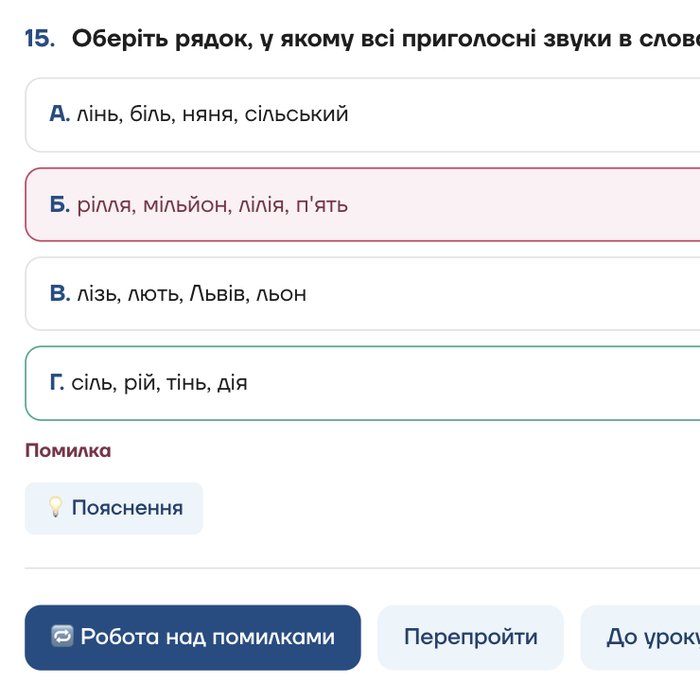Image resolution: width=700 pixels, height=700 pixels.
Task: Click the question heading starting with Оберіть рядок
Action: tap(386, 39)
